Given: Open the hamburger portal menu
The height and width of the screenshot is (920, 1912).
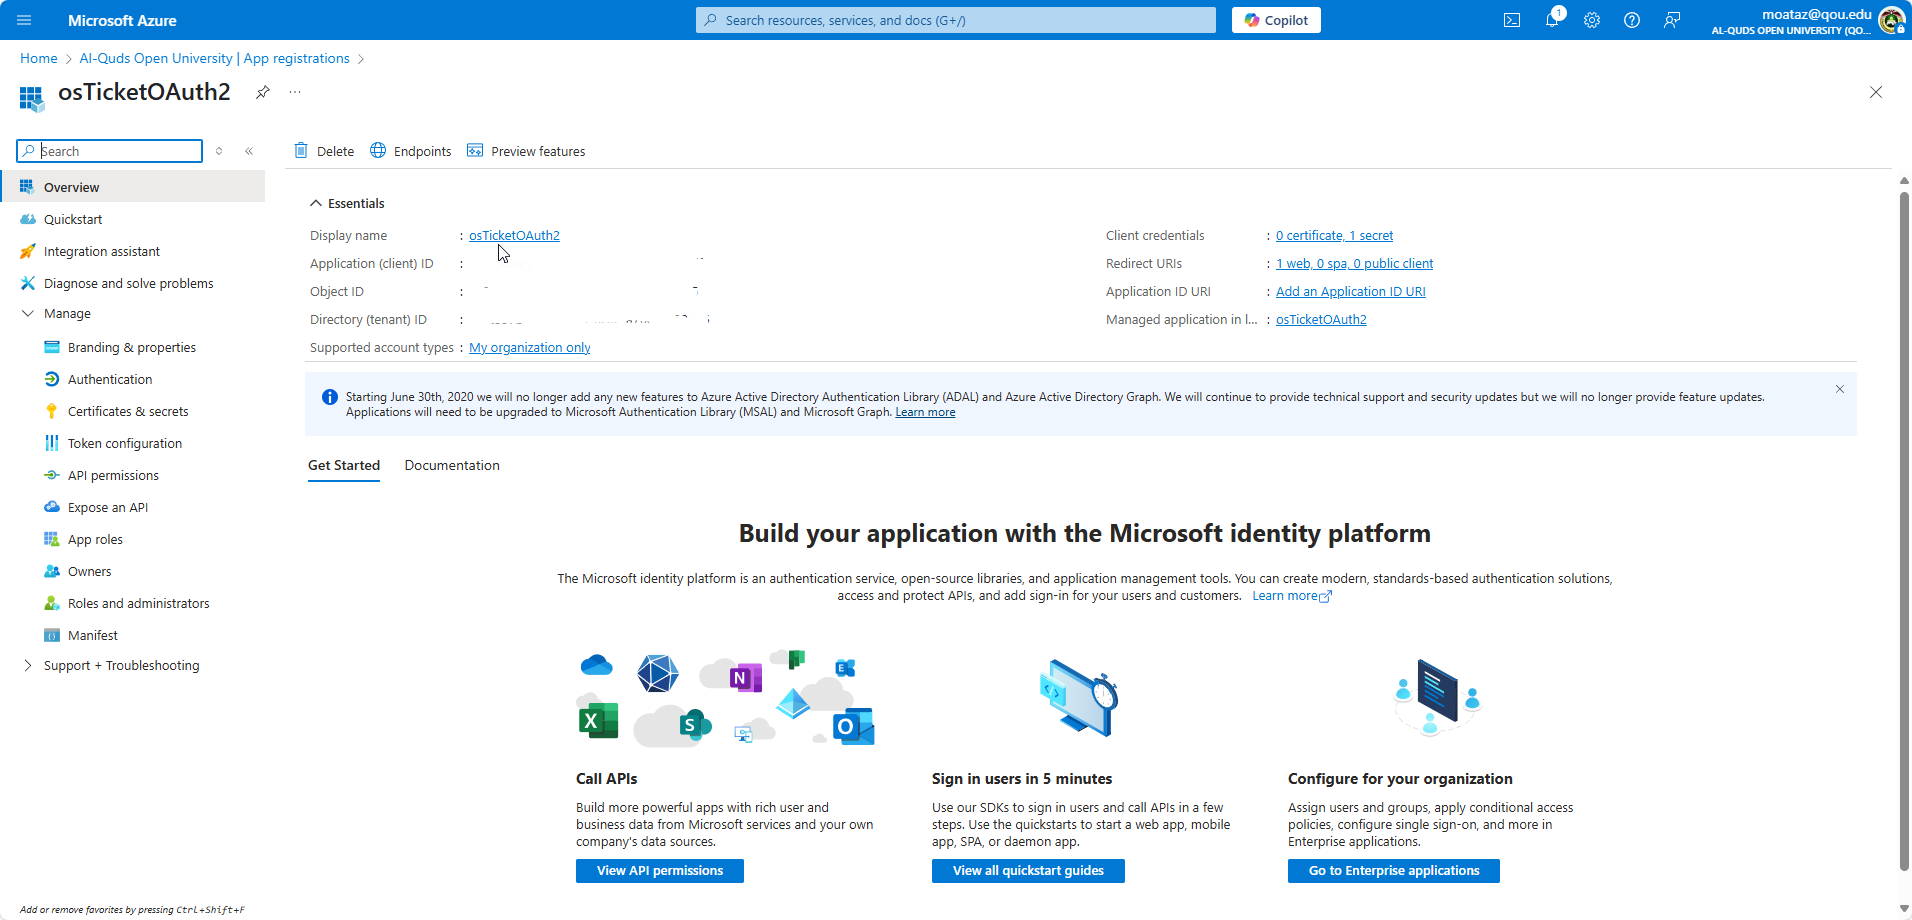Looking at the screenshot, I should [24, 20].
